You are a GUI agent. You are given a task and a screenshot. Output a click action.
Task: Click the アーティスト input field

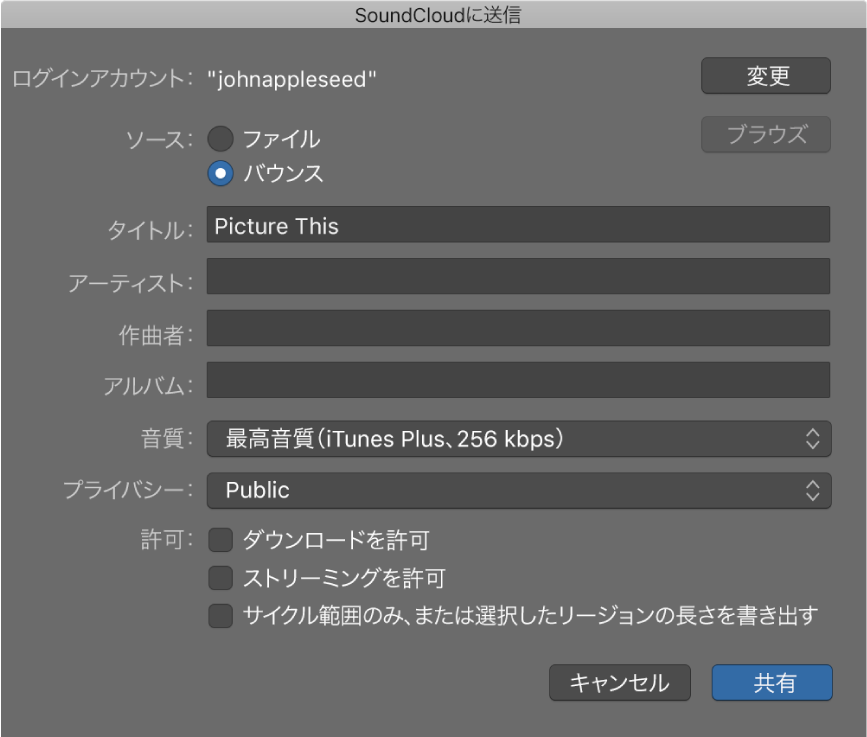[x=518, y=276]
